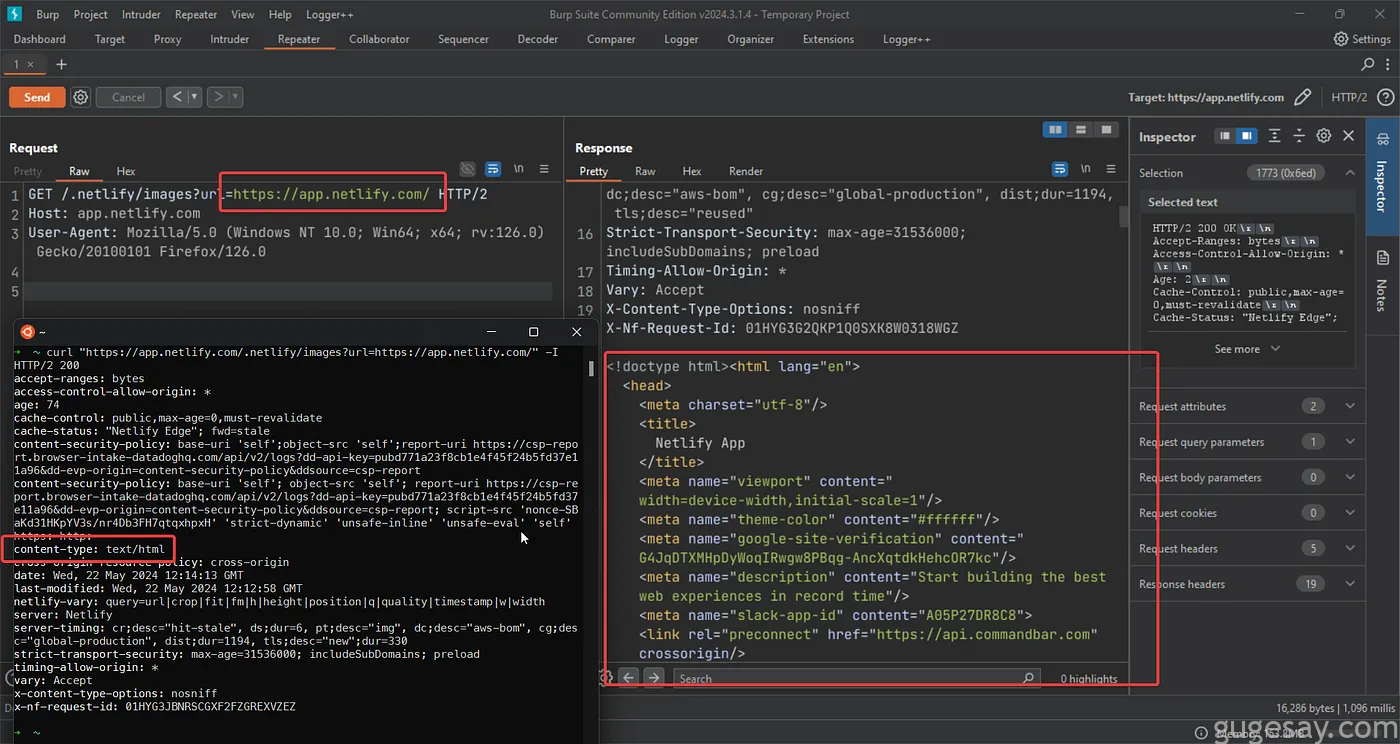Go forward in request history
Screen dimensions: 1400x744
pos(218,97)
